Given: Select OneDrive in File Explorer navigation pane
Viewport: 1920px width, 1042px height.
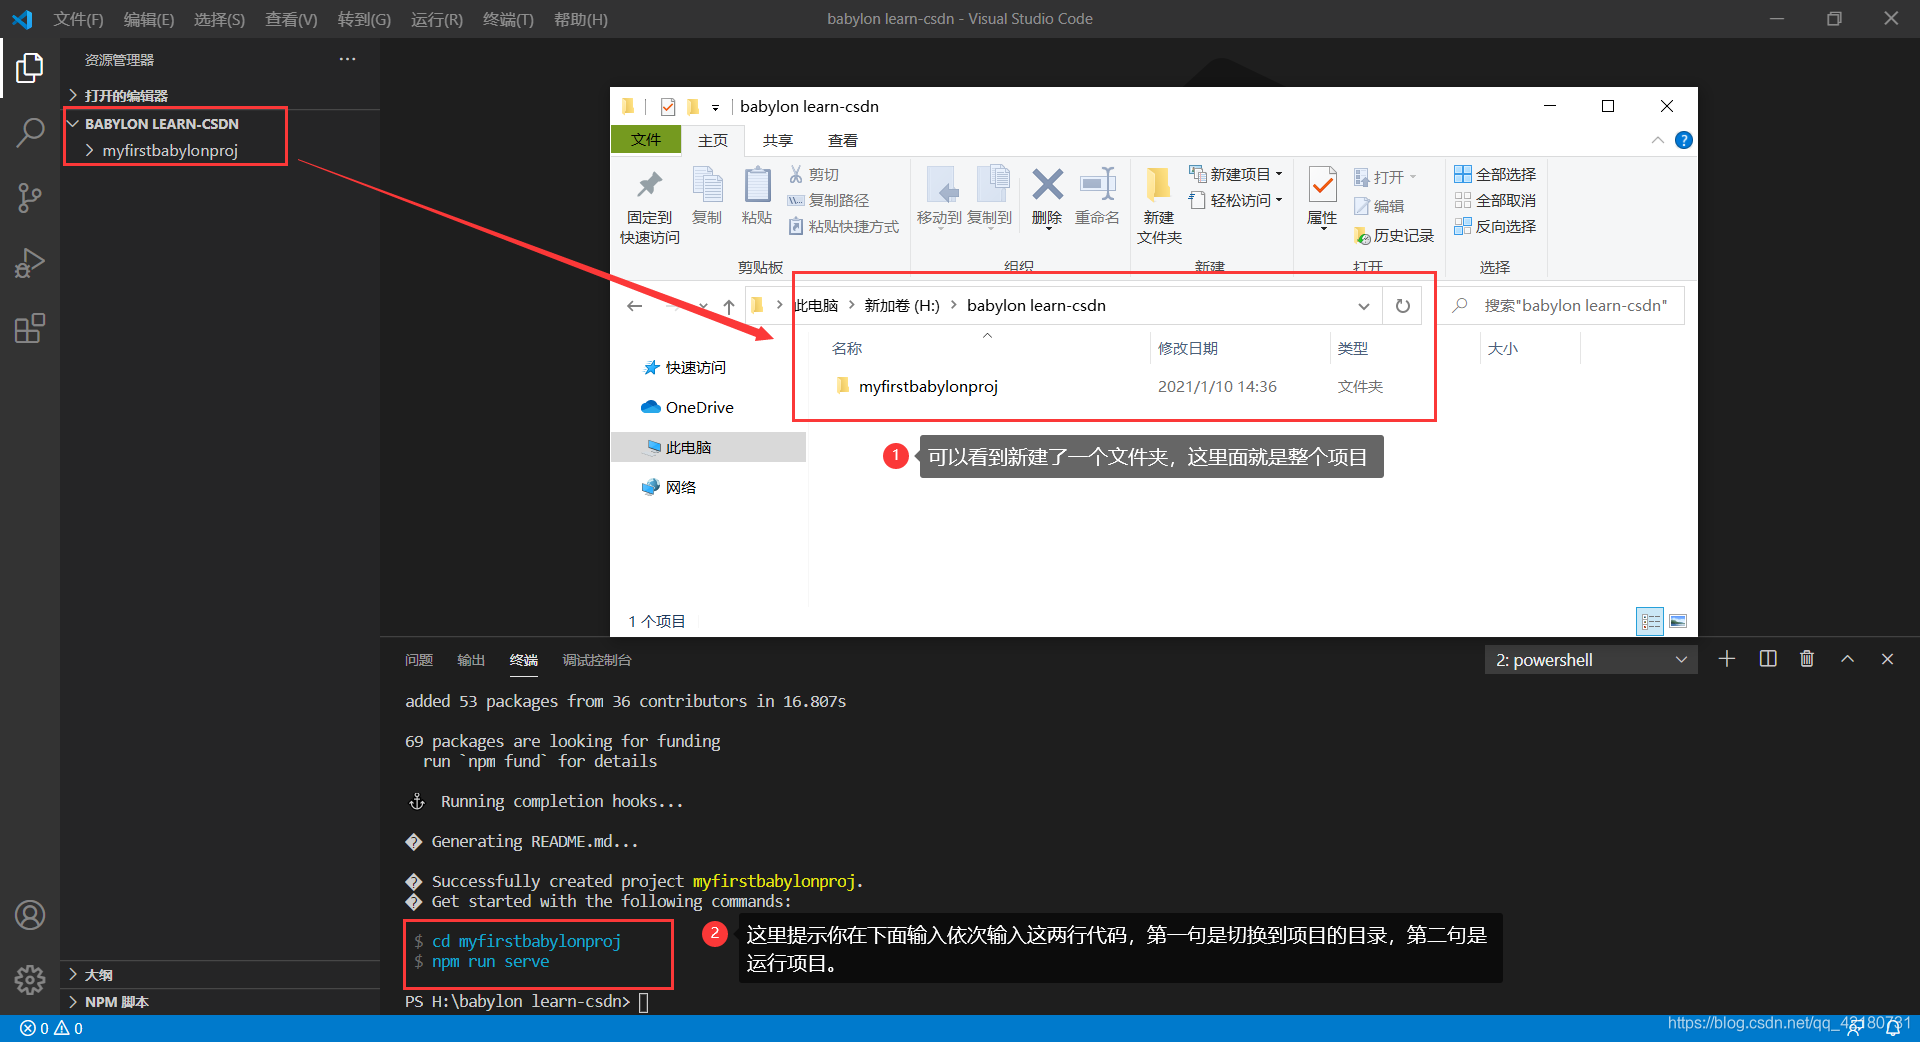Looking at the screenshot, I should (688, 407).
